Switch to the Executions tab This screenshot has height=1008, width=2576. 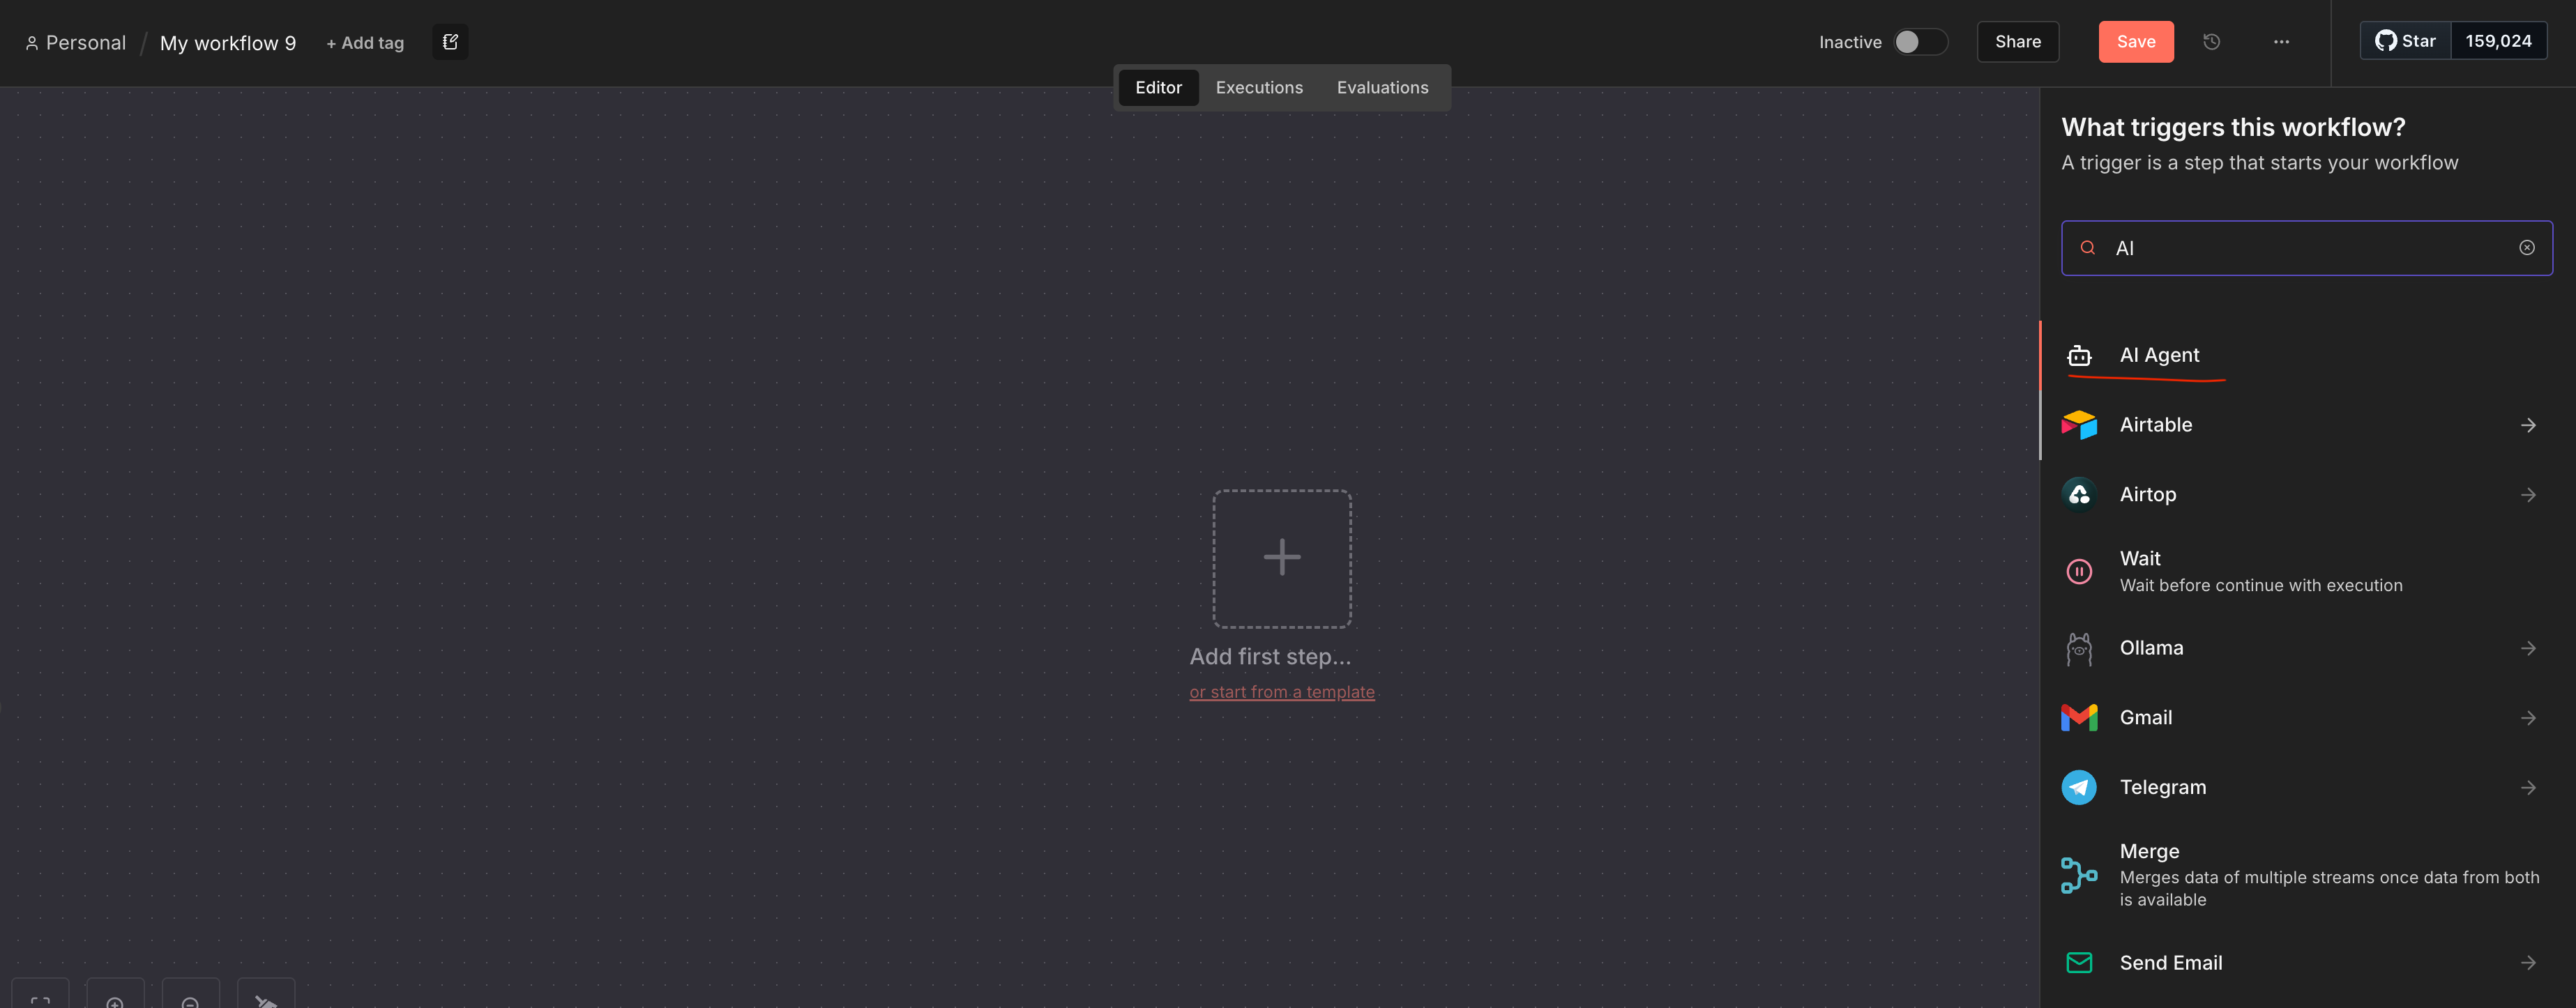1259,88
